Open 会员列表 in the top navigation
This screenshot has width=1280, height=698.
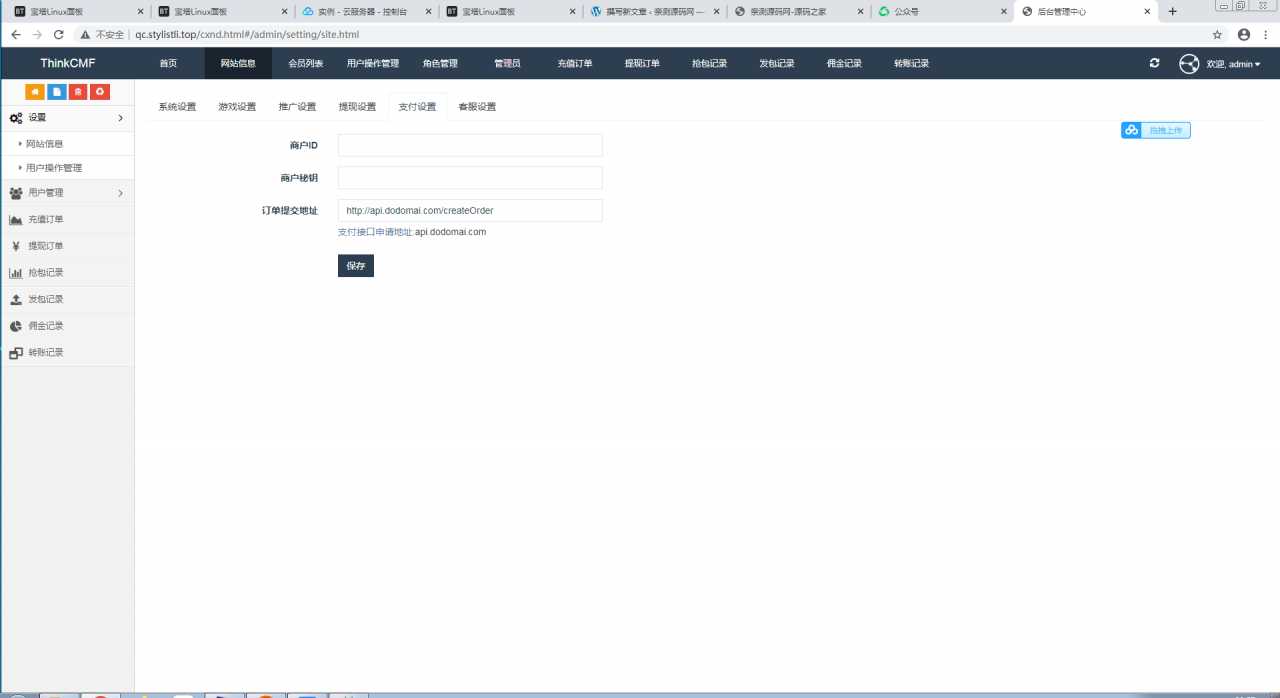(305, 63)
